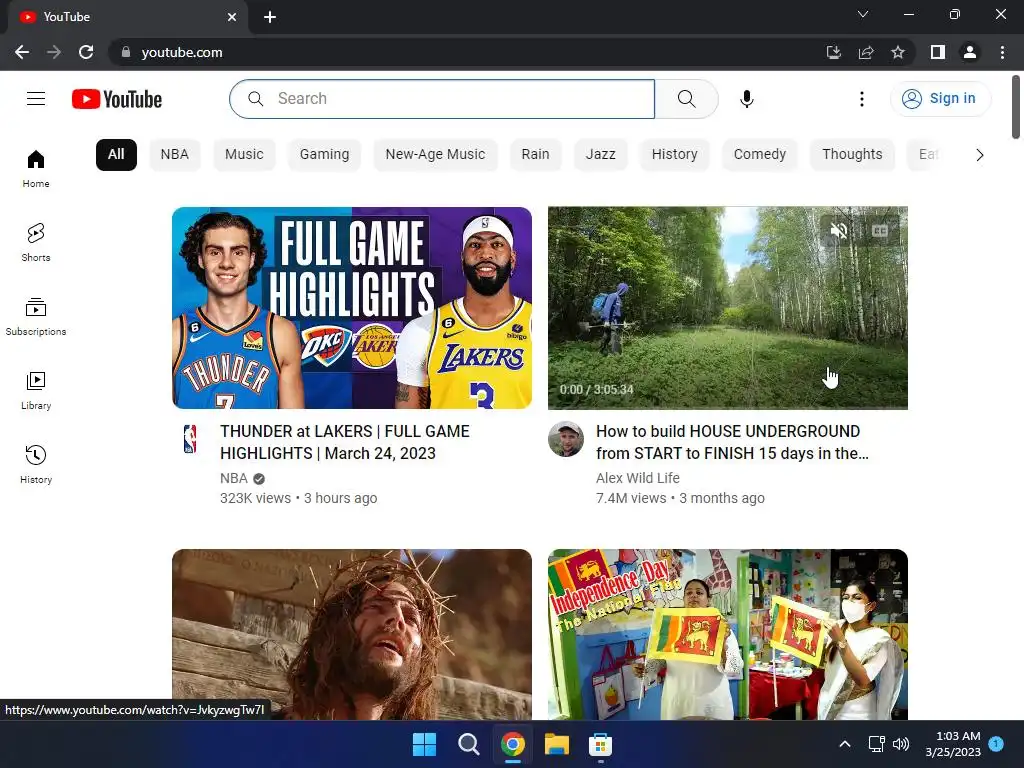Open Microsoft Store from taskbar
This screenshot has height=768, width=1024.
coord(600,744)
